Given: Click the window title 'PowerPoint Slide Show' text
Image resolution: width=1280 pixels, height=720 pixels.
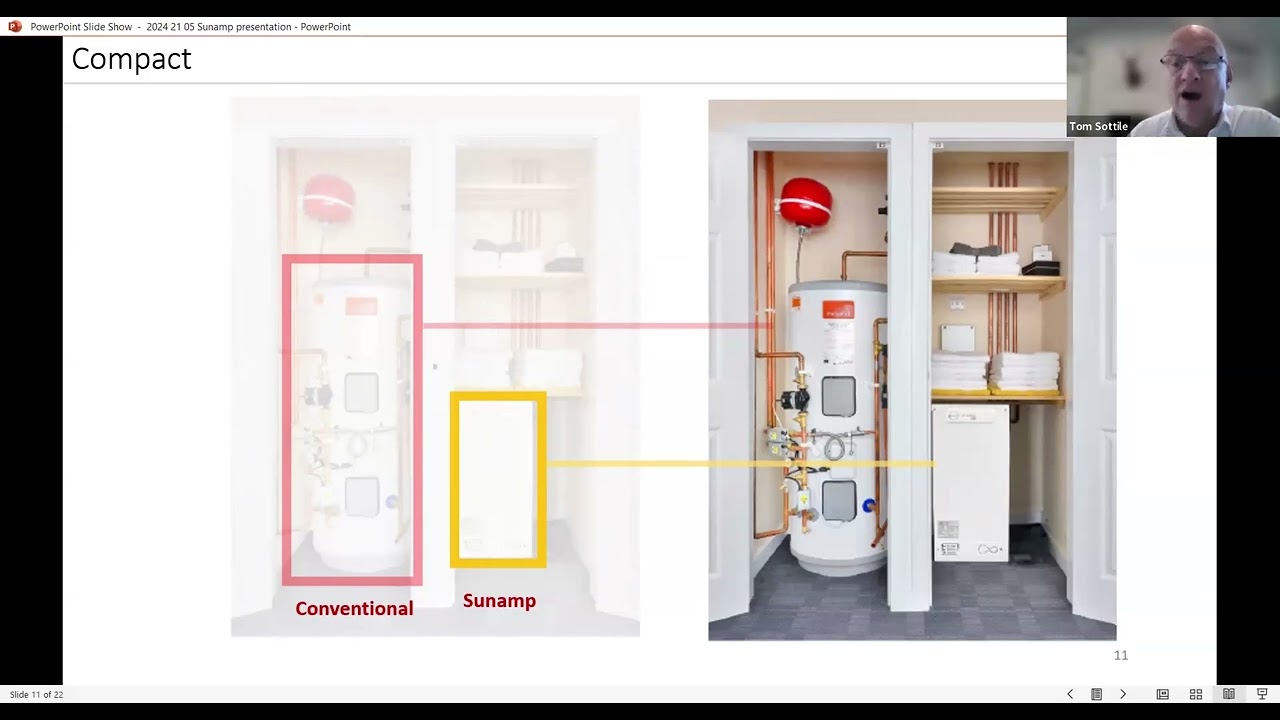Looking at the screenshot, I should [x=81, y=27].
